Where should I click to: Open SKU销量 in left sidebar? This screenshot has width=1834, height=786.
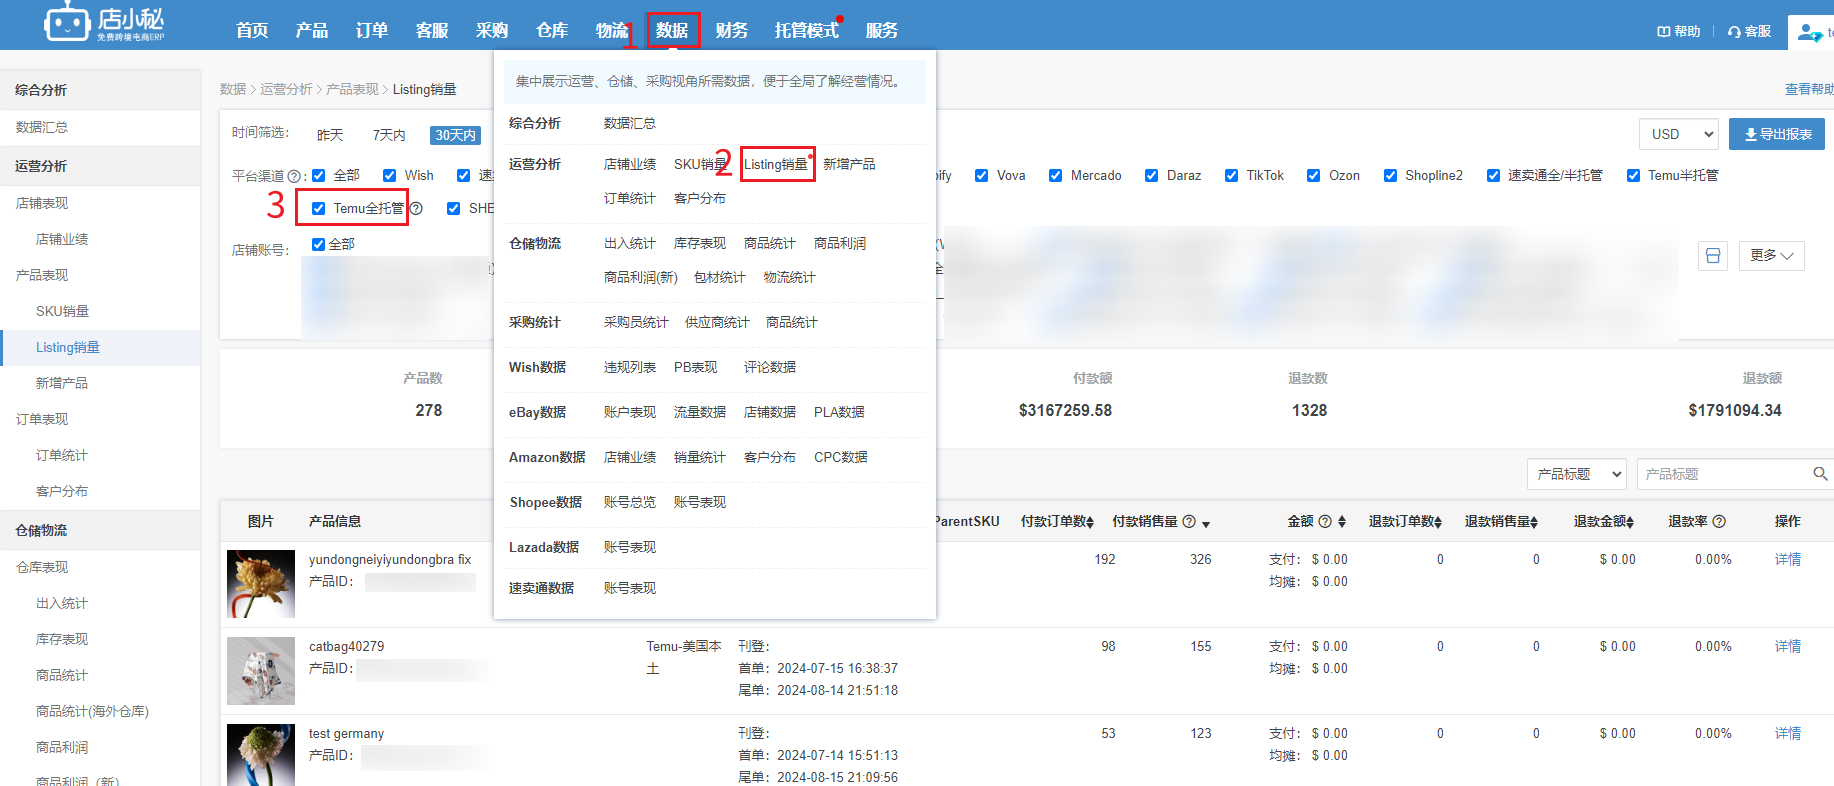point(63,312)
